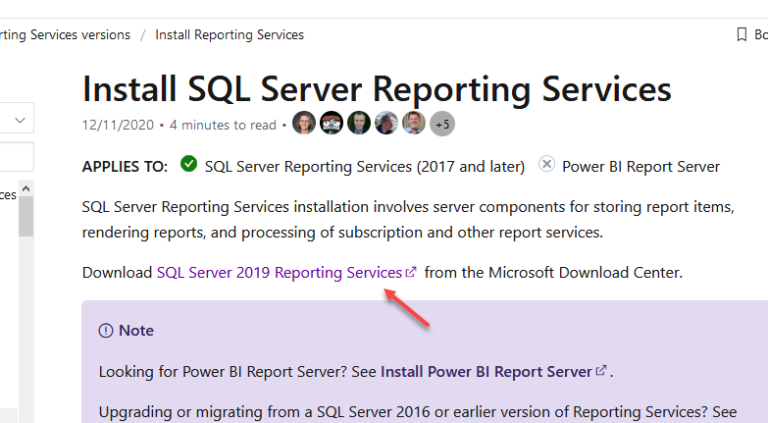The height and width of the screenshot is (423, 768).
Task: Click the third contributor avatar
Action: coord(359,124)
